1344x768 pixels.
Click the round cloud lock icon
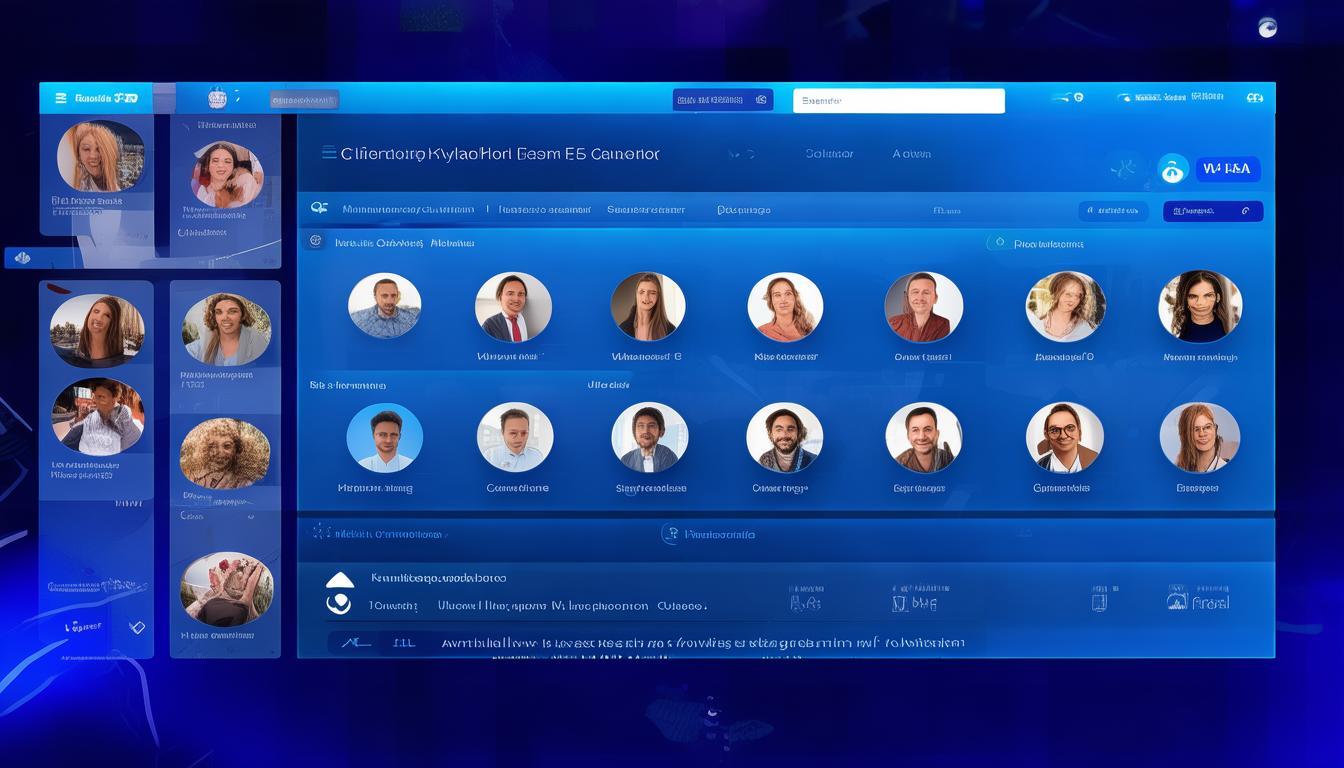1172,169
